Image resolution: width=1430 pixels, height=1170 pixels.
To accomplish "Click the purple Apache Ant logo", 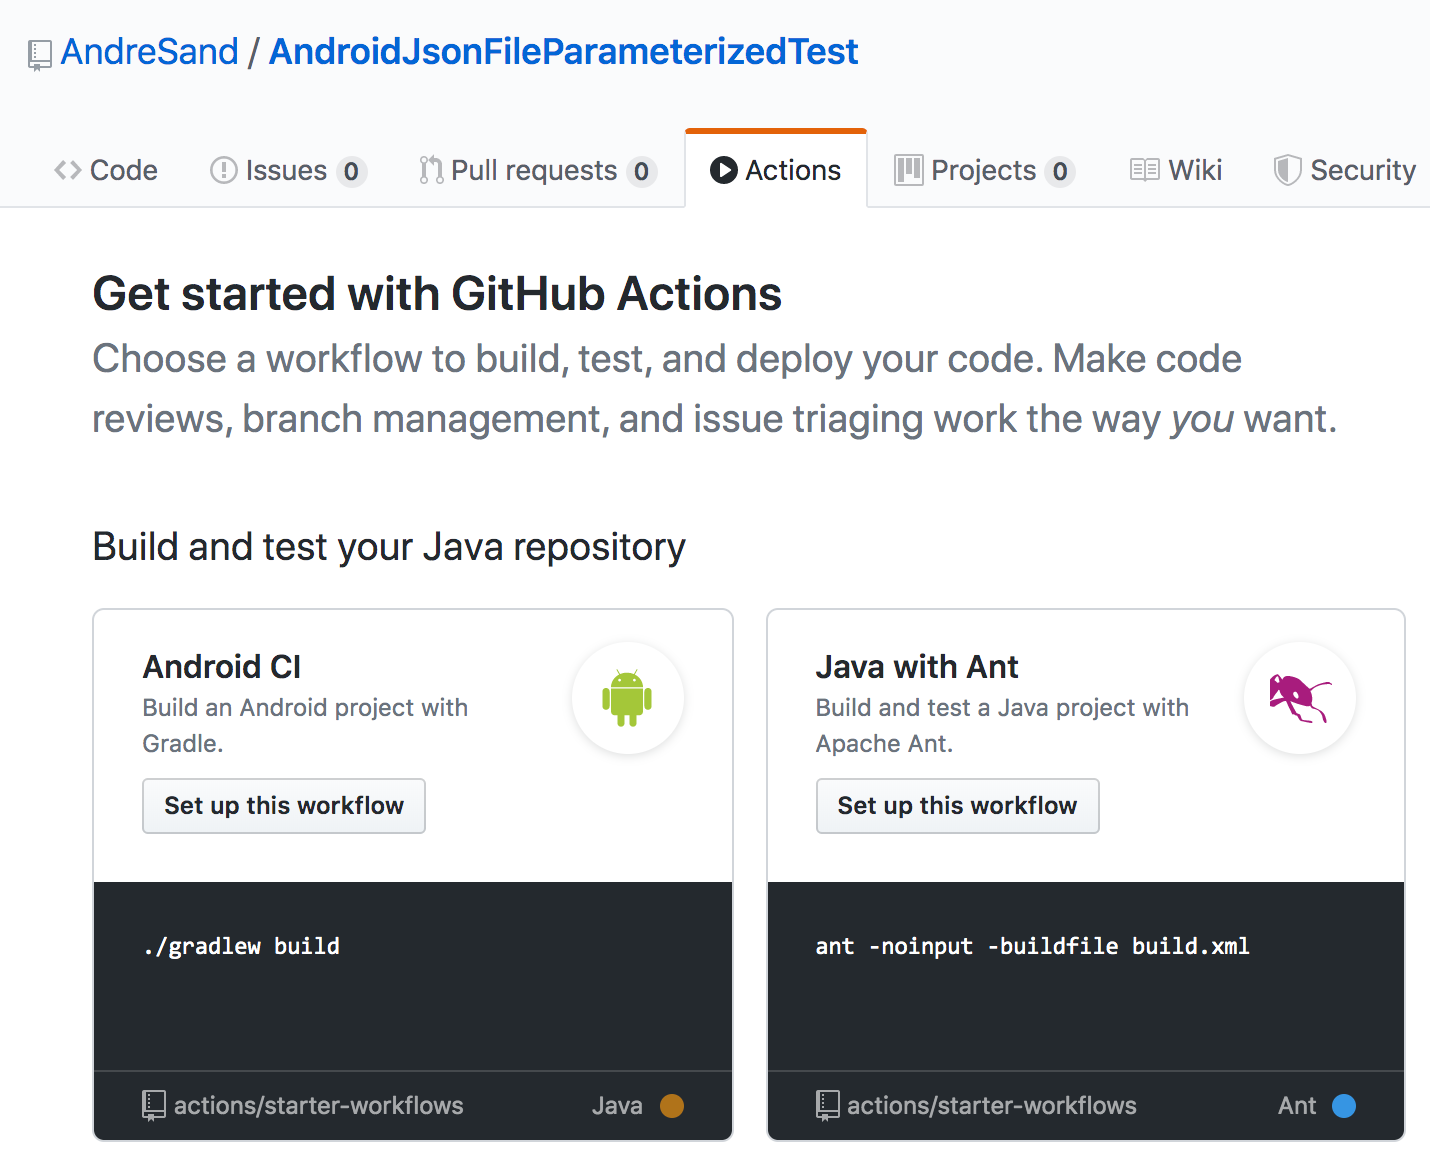I will (1300, 698).
